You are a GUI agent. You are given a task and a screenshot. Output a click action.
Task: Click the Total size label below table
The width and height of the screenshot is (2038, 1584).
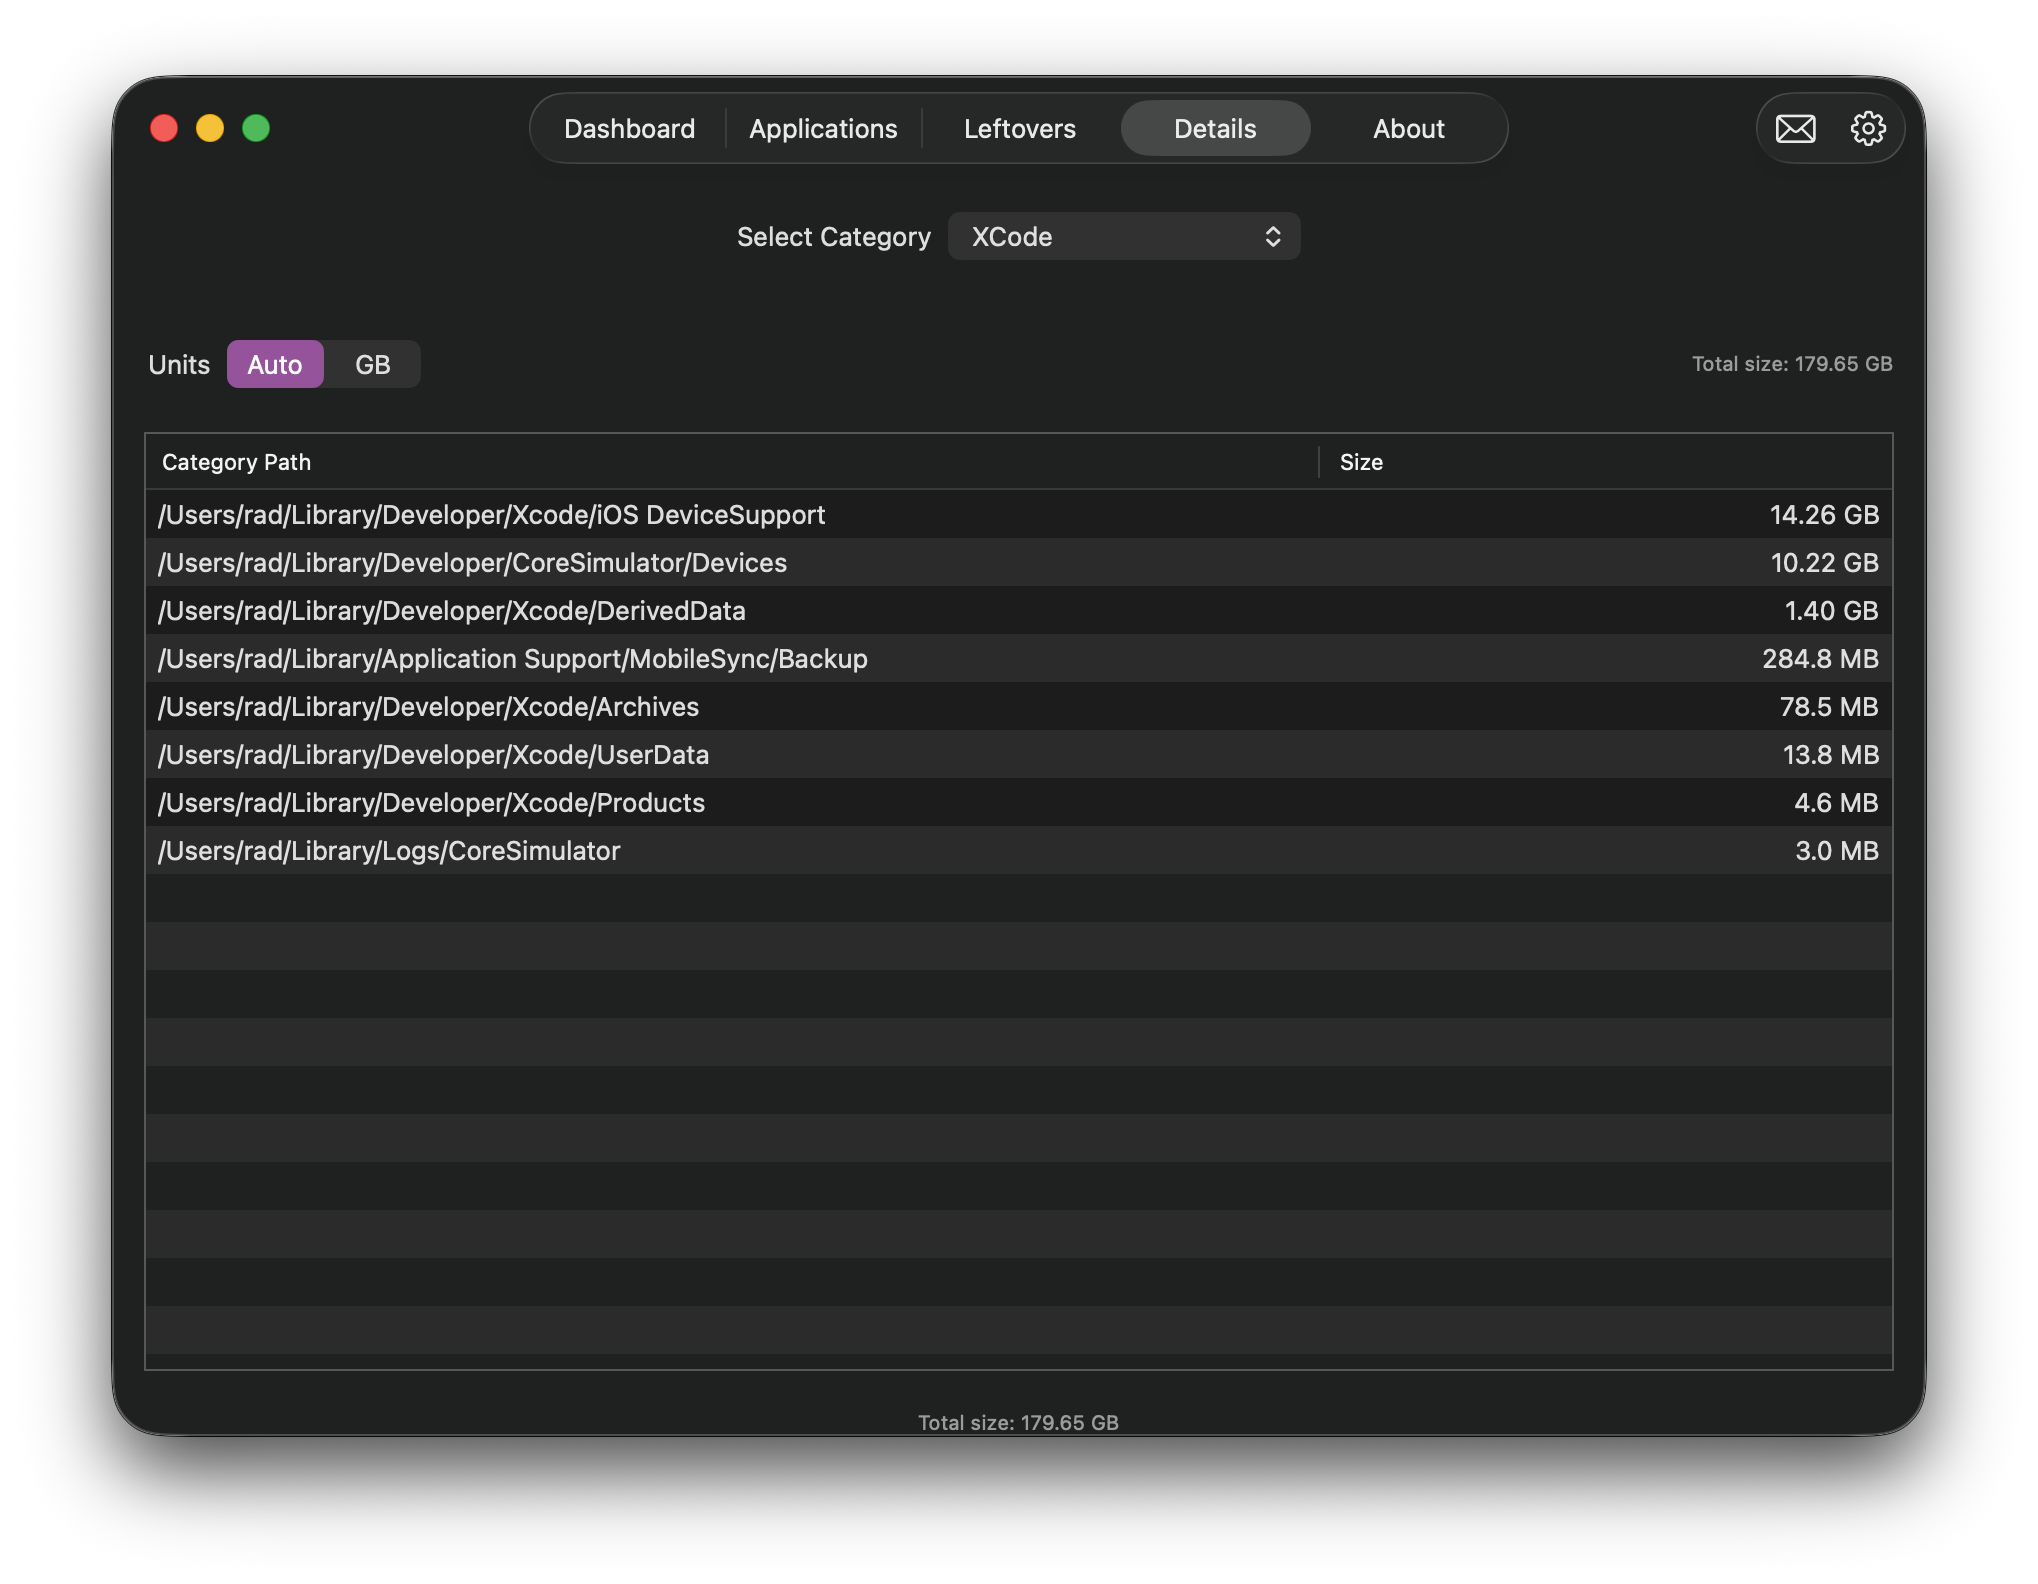(1018, 1422)
